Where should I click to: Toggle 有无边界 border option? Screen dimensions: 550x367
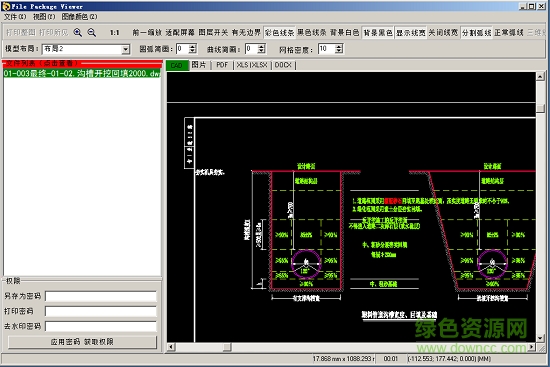coord(246,33)
